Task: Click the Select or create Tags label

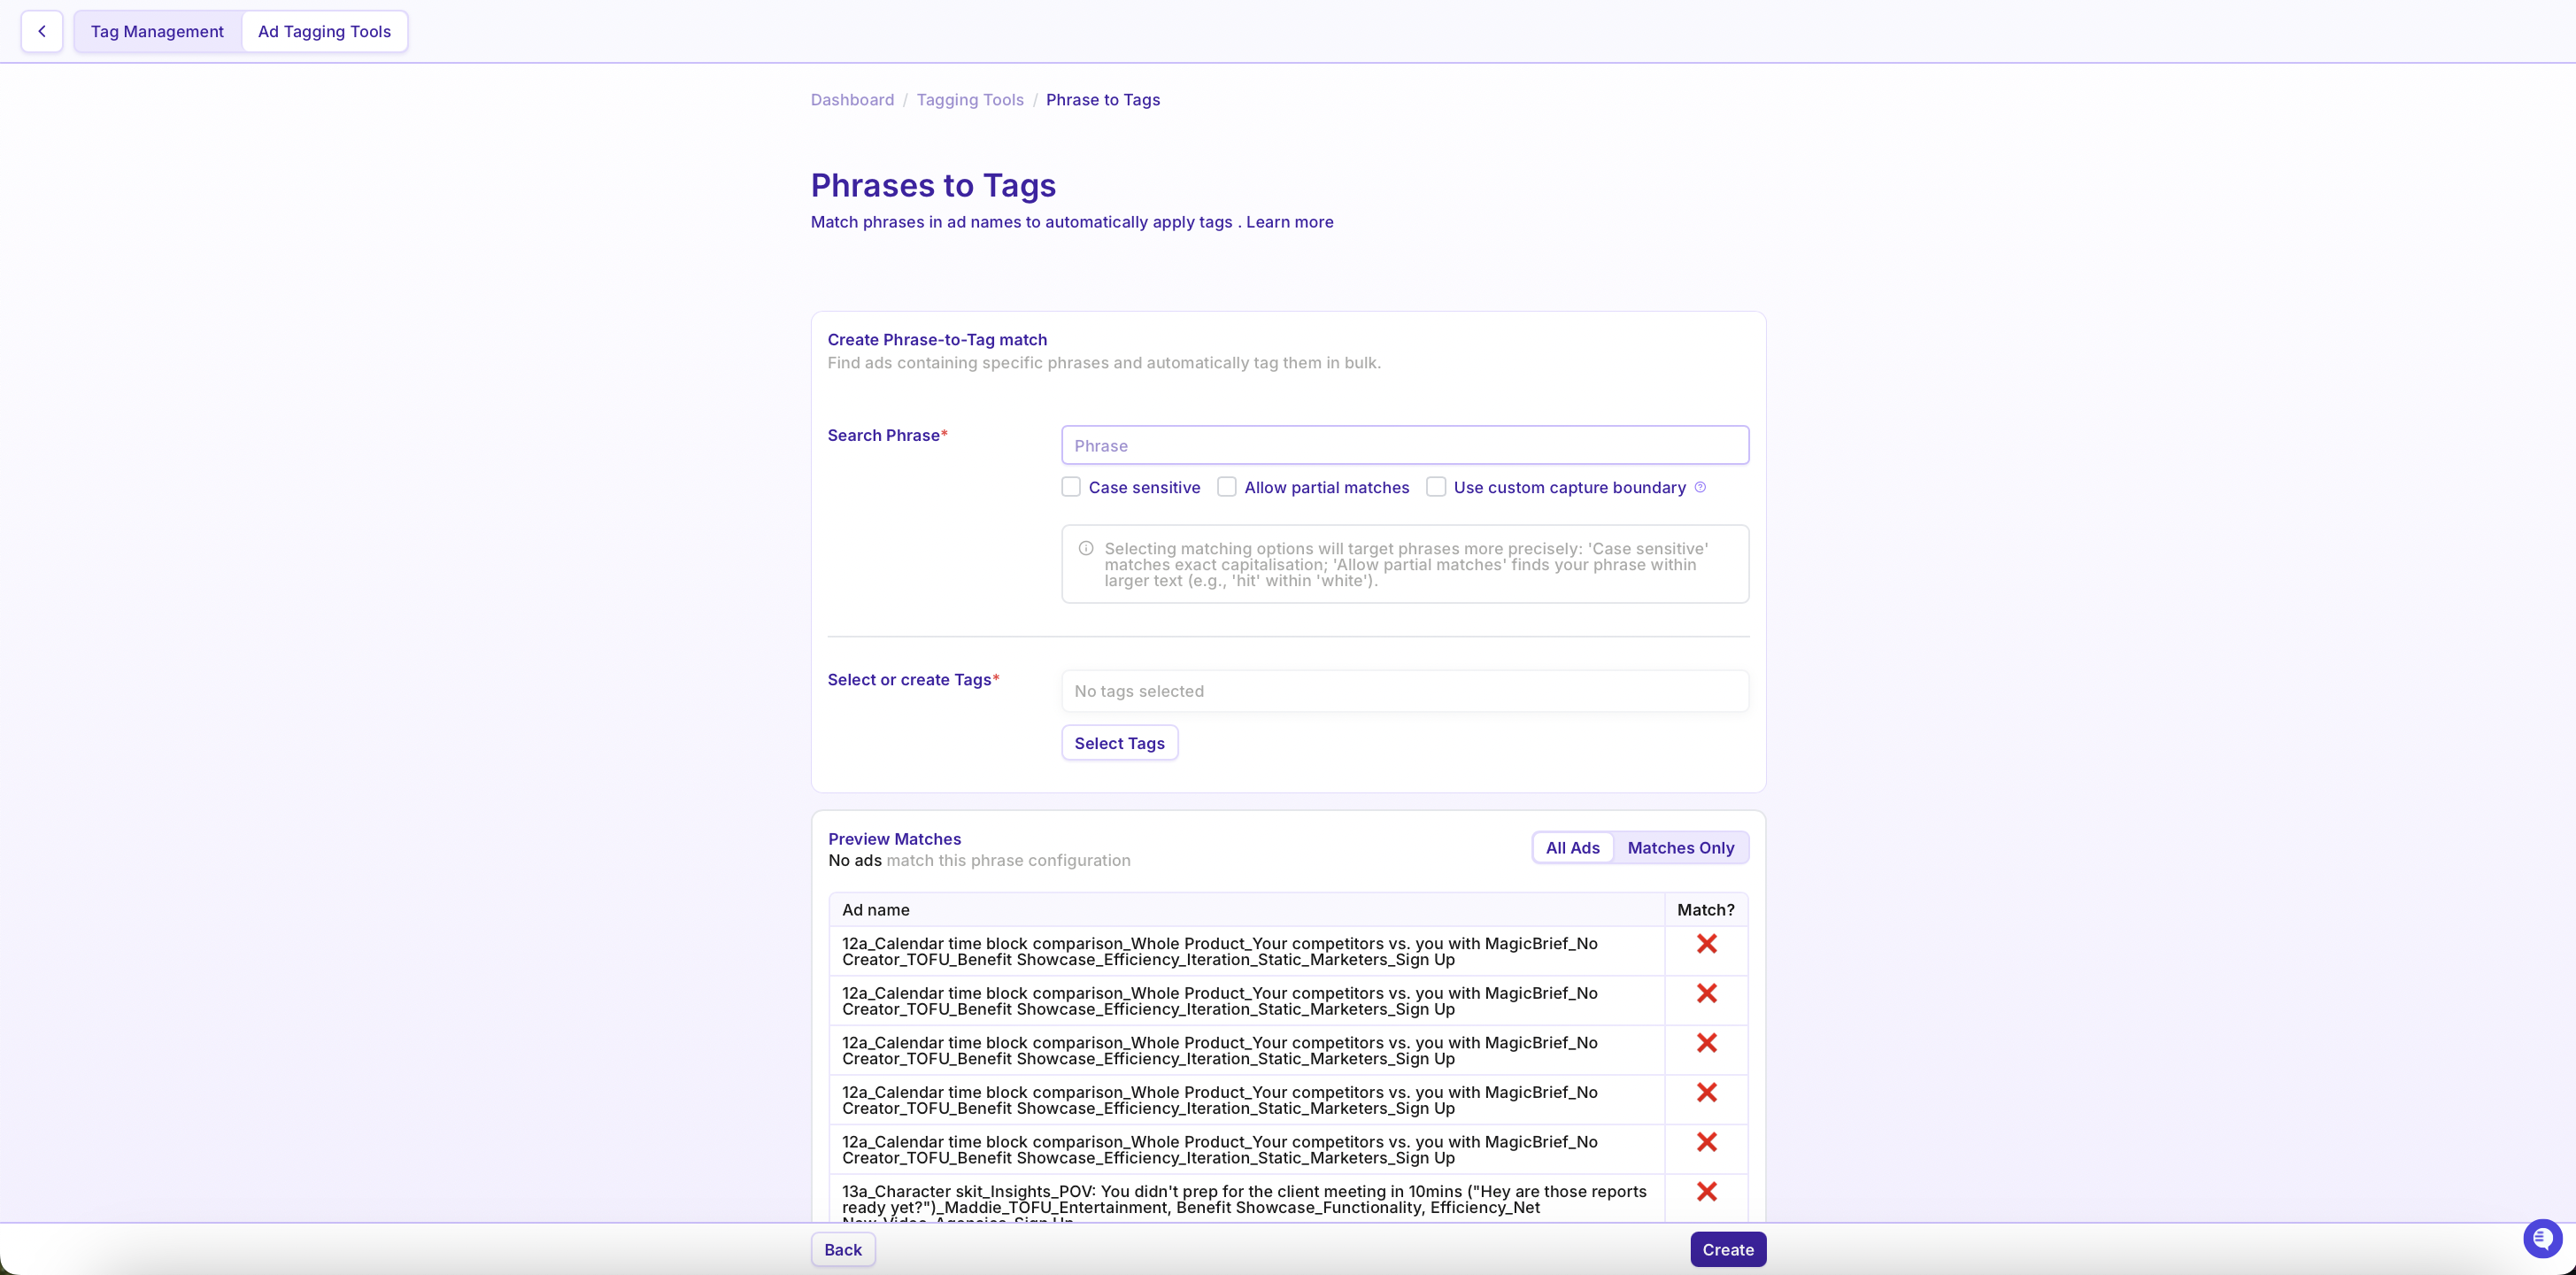Action: [x=913, y=679]
